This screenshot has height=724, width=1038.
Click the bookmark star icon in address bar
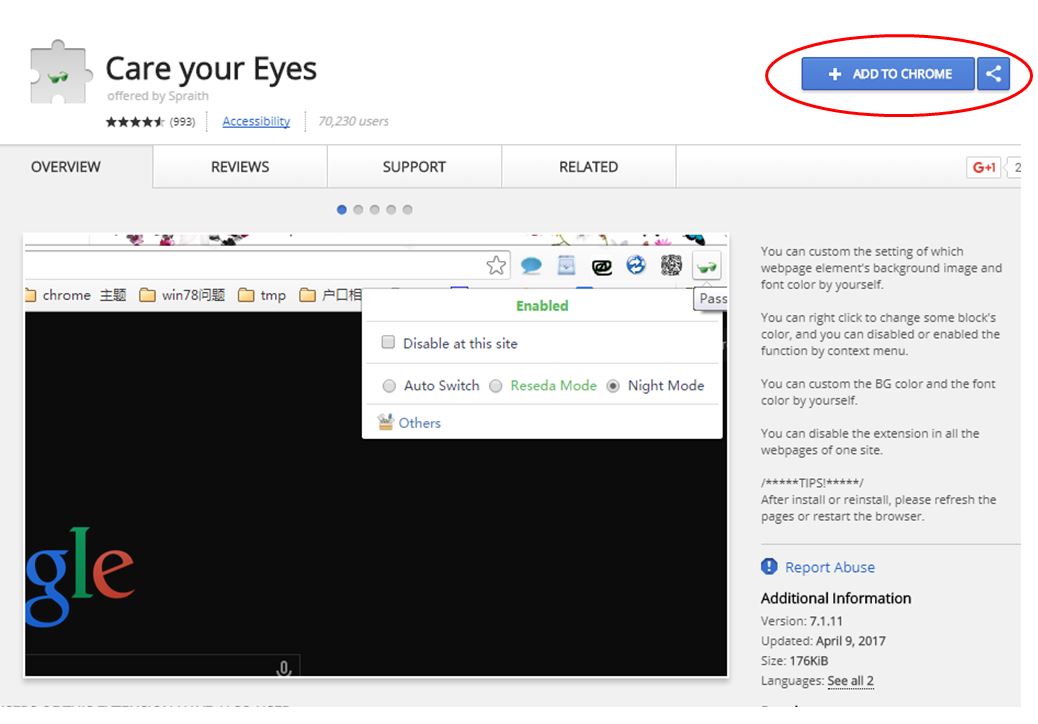coord(496,266)
